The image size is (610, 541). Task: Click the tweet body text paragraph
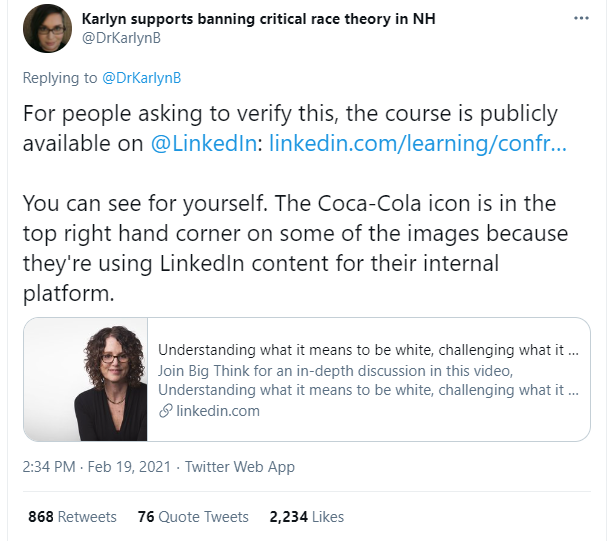coord(290,114)
